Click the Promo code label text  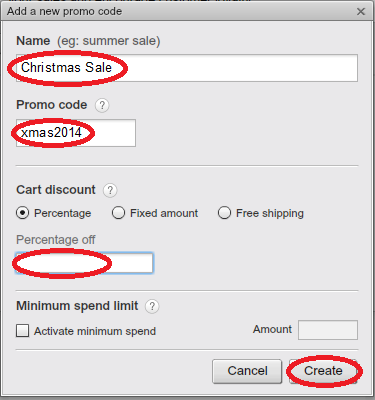click(52, 105)
